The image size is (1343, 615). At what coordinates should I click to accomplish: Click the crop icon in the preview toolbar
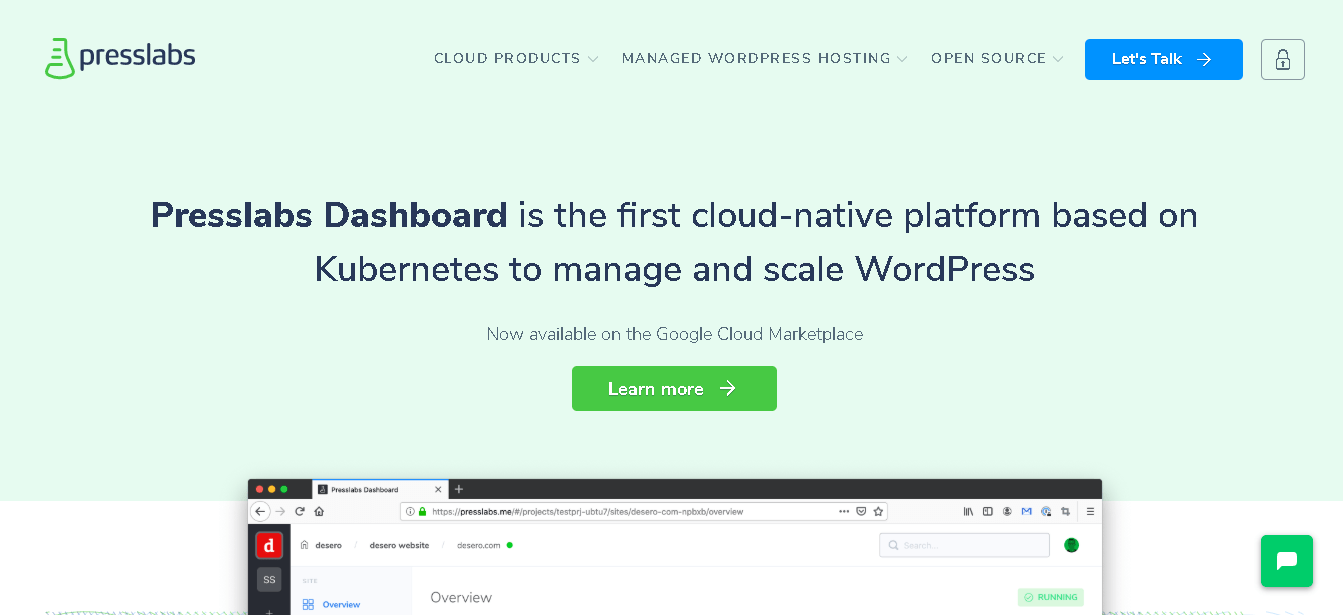coord(1066,511)
